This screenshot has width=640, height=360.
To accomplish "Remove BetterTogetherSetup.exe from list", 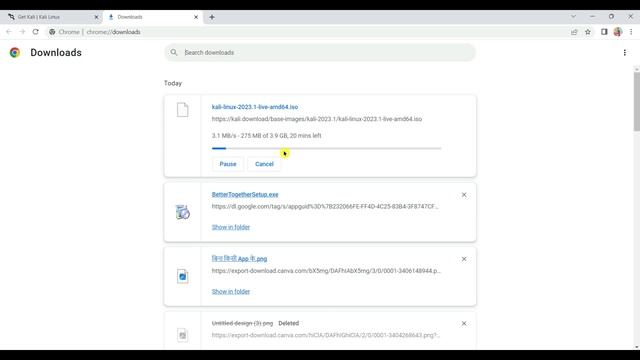I will (x=464, y=195).
